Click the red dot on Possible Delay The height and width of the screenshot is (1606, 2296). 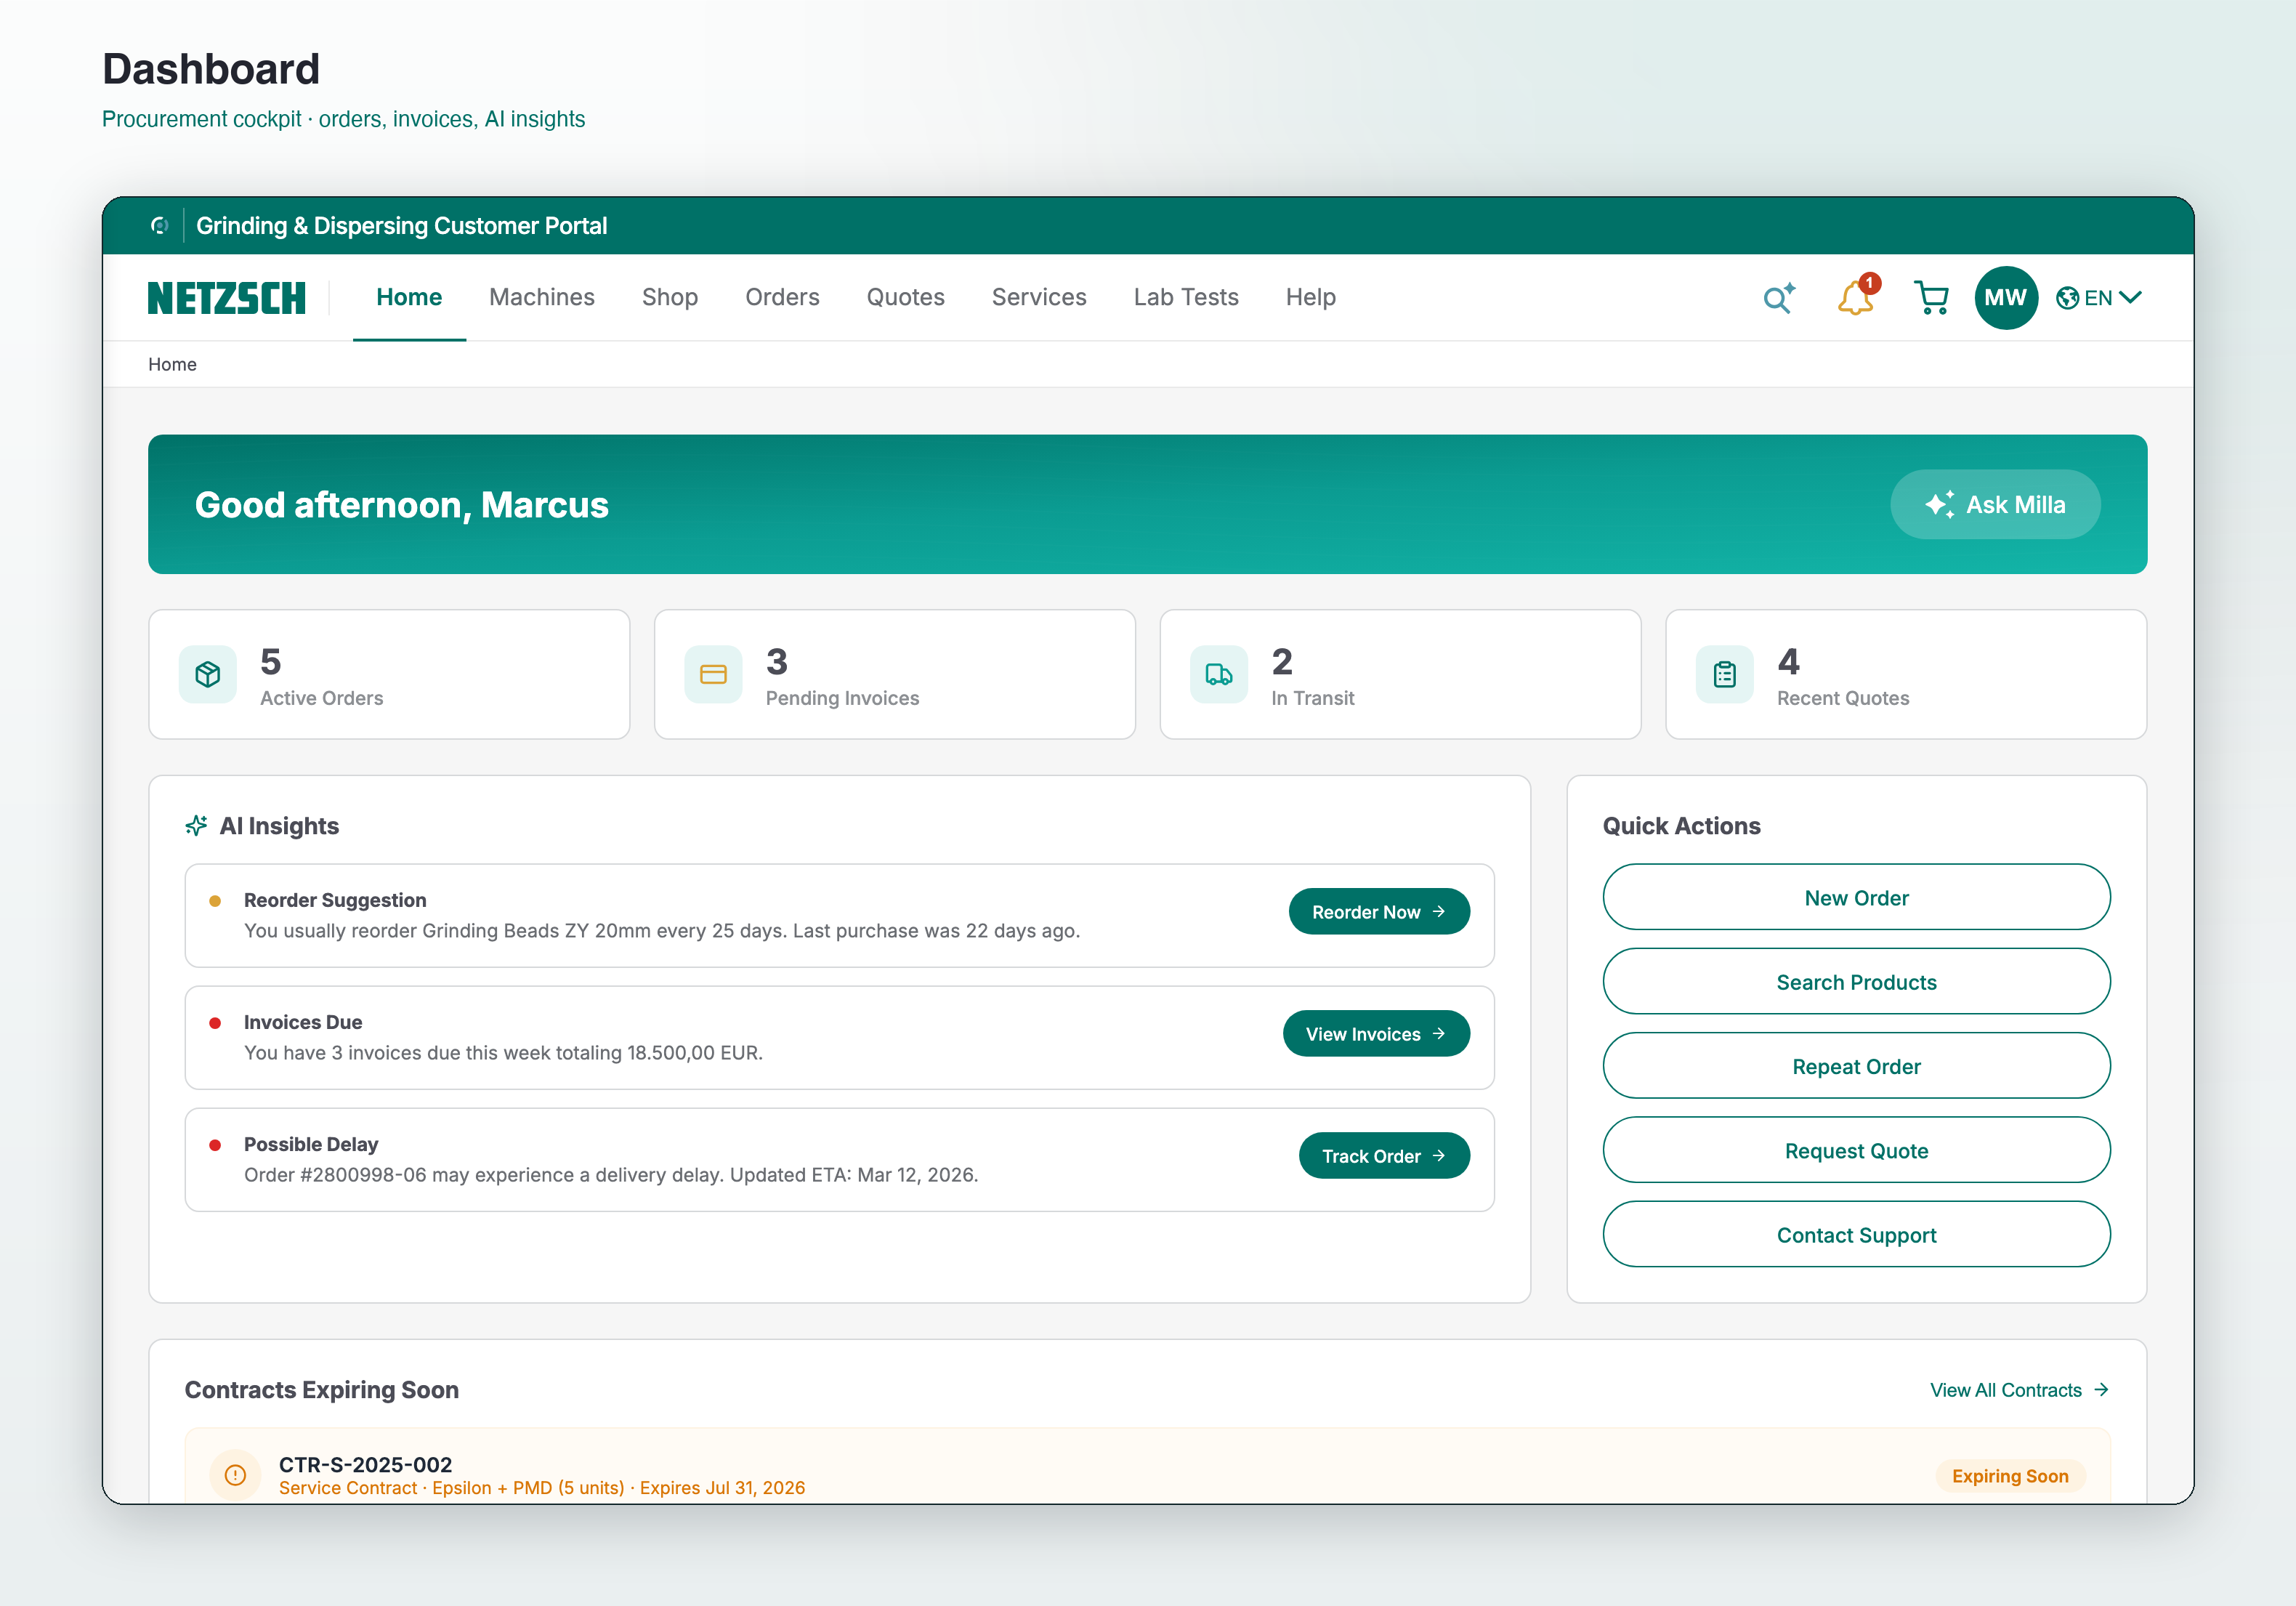[x=214, y=1145]
